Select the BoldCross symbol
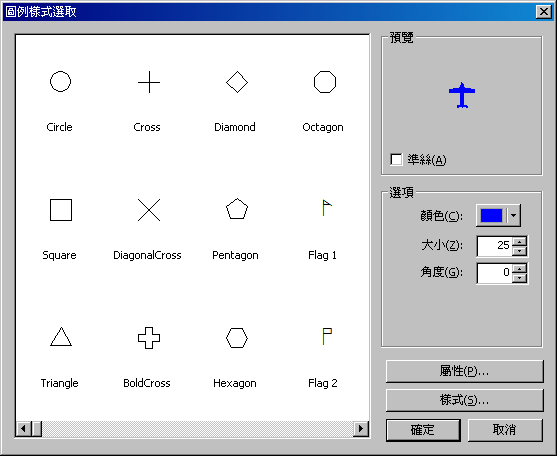Screen dimensions: 557x456 tap(149, 338)
